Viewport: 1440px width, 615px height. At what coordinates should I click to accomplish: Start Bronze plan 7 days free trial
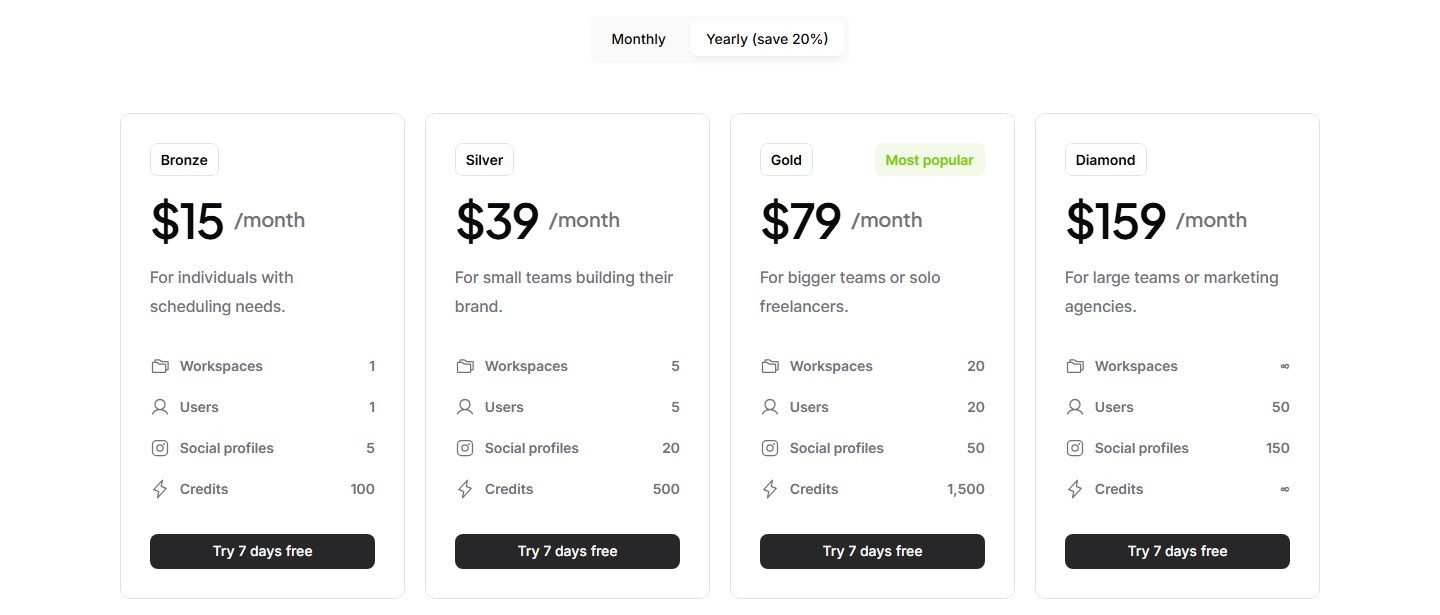coord(262,551)
